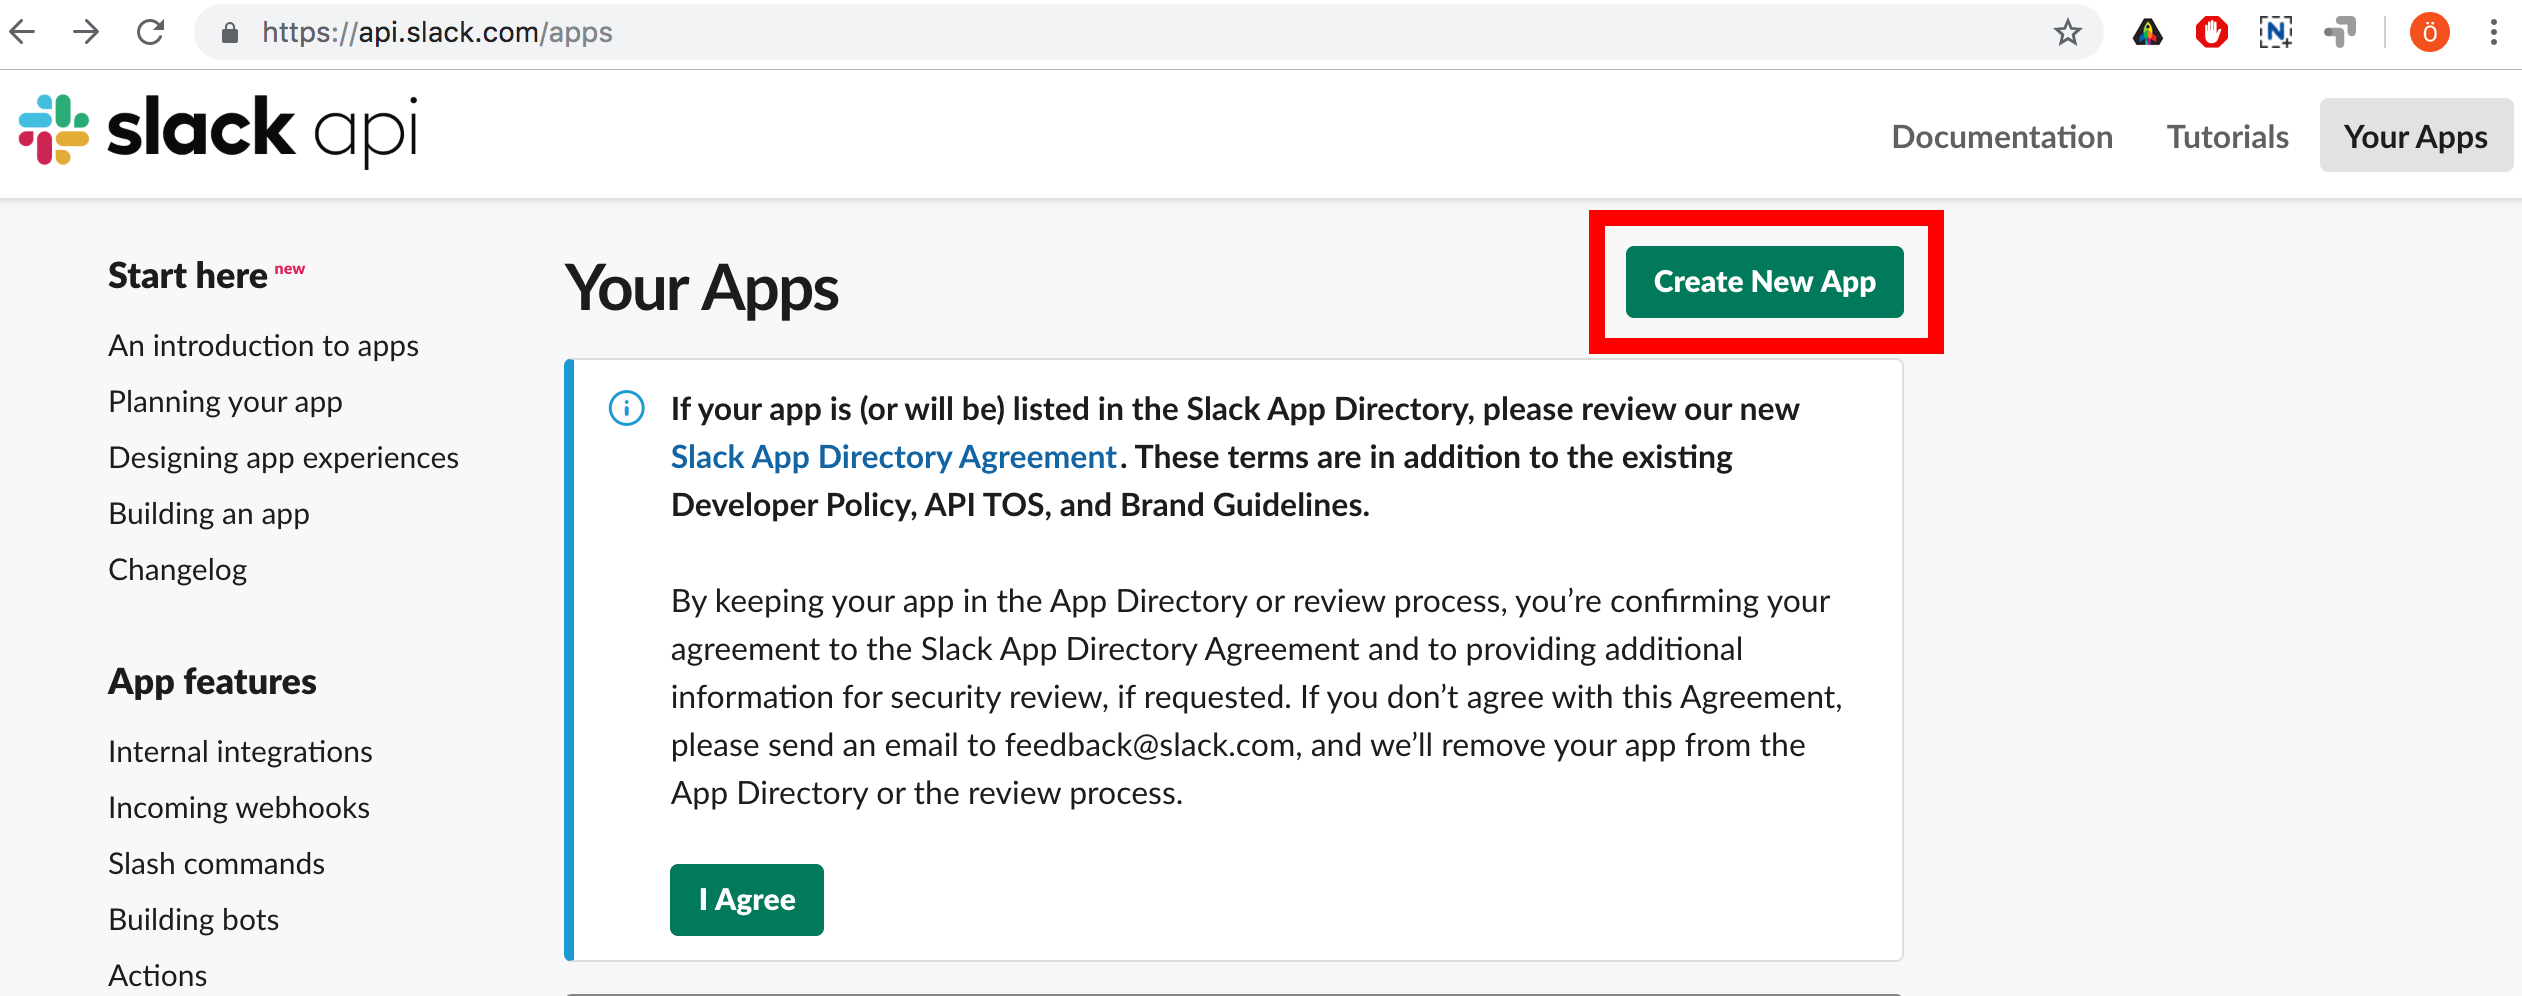Open Incoming webhooks sidebar link
Image resolution: width=2522 pixels, height=996 pixels.
[239, 808]
